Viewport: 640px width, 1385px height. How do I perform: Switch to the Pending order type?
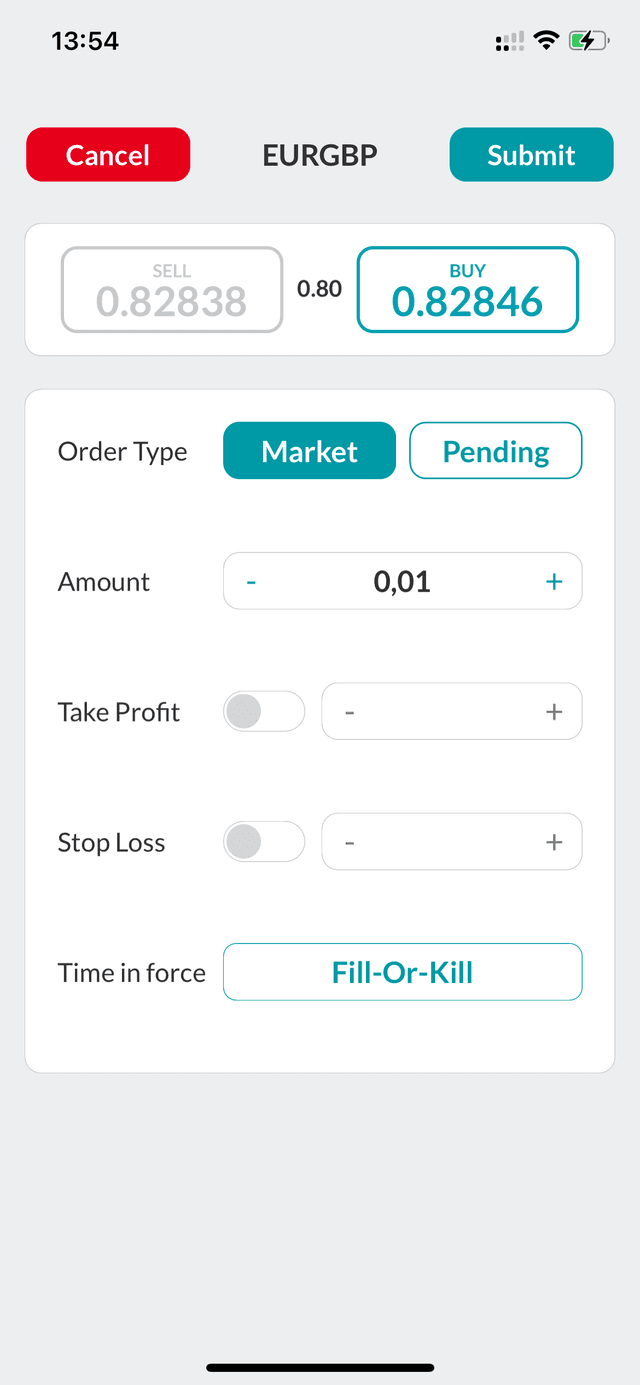[x=495, y=450]
